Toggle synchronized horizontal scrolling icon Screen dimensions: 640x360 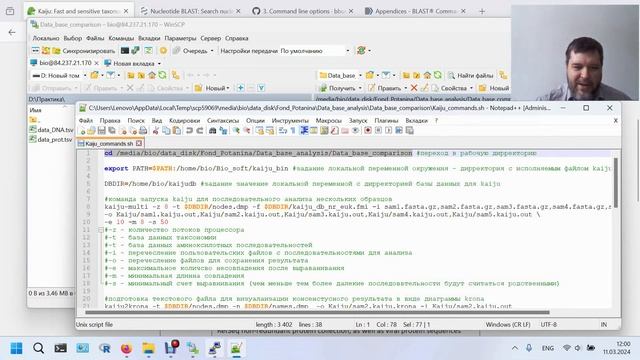pos(270,131)
